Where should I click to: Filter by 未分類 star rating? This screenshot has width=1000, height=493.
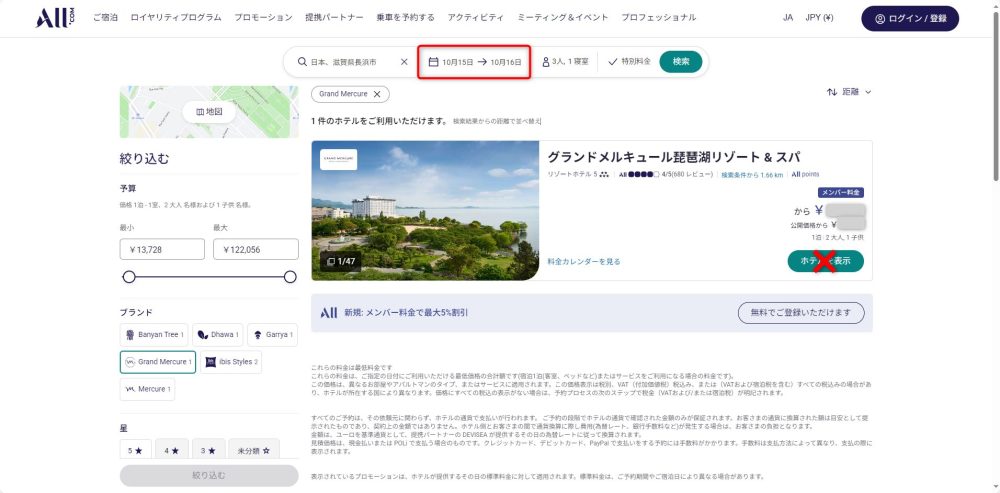[x=254, y=450]
